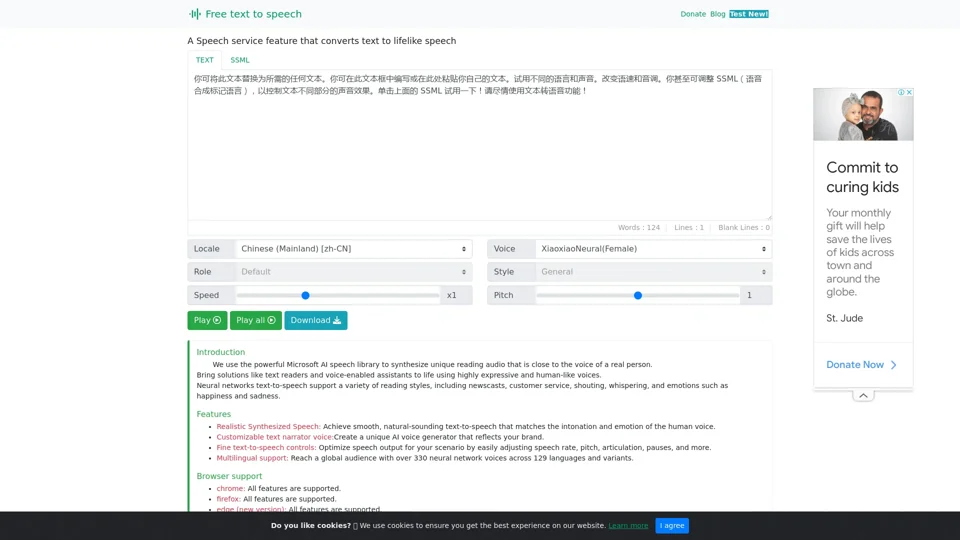Click 'Realistic Synthesized Speech:' text
The image size is (960, 540).
[x=268, y=427]
